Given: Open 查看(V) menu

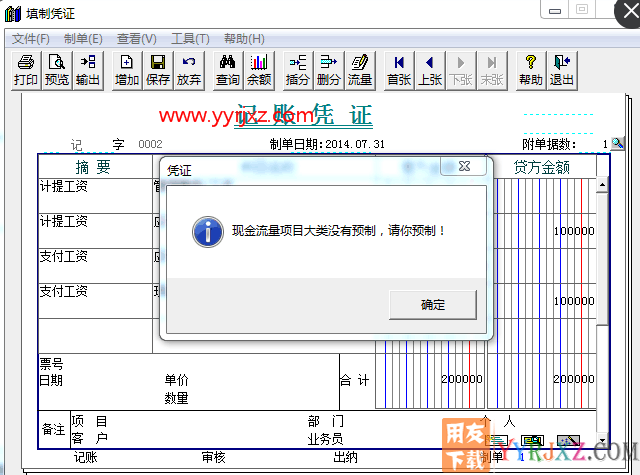Looking at the screenshot, I should pyautogui.click(x=136, y=39).
